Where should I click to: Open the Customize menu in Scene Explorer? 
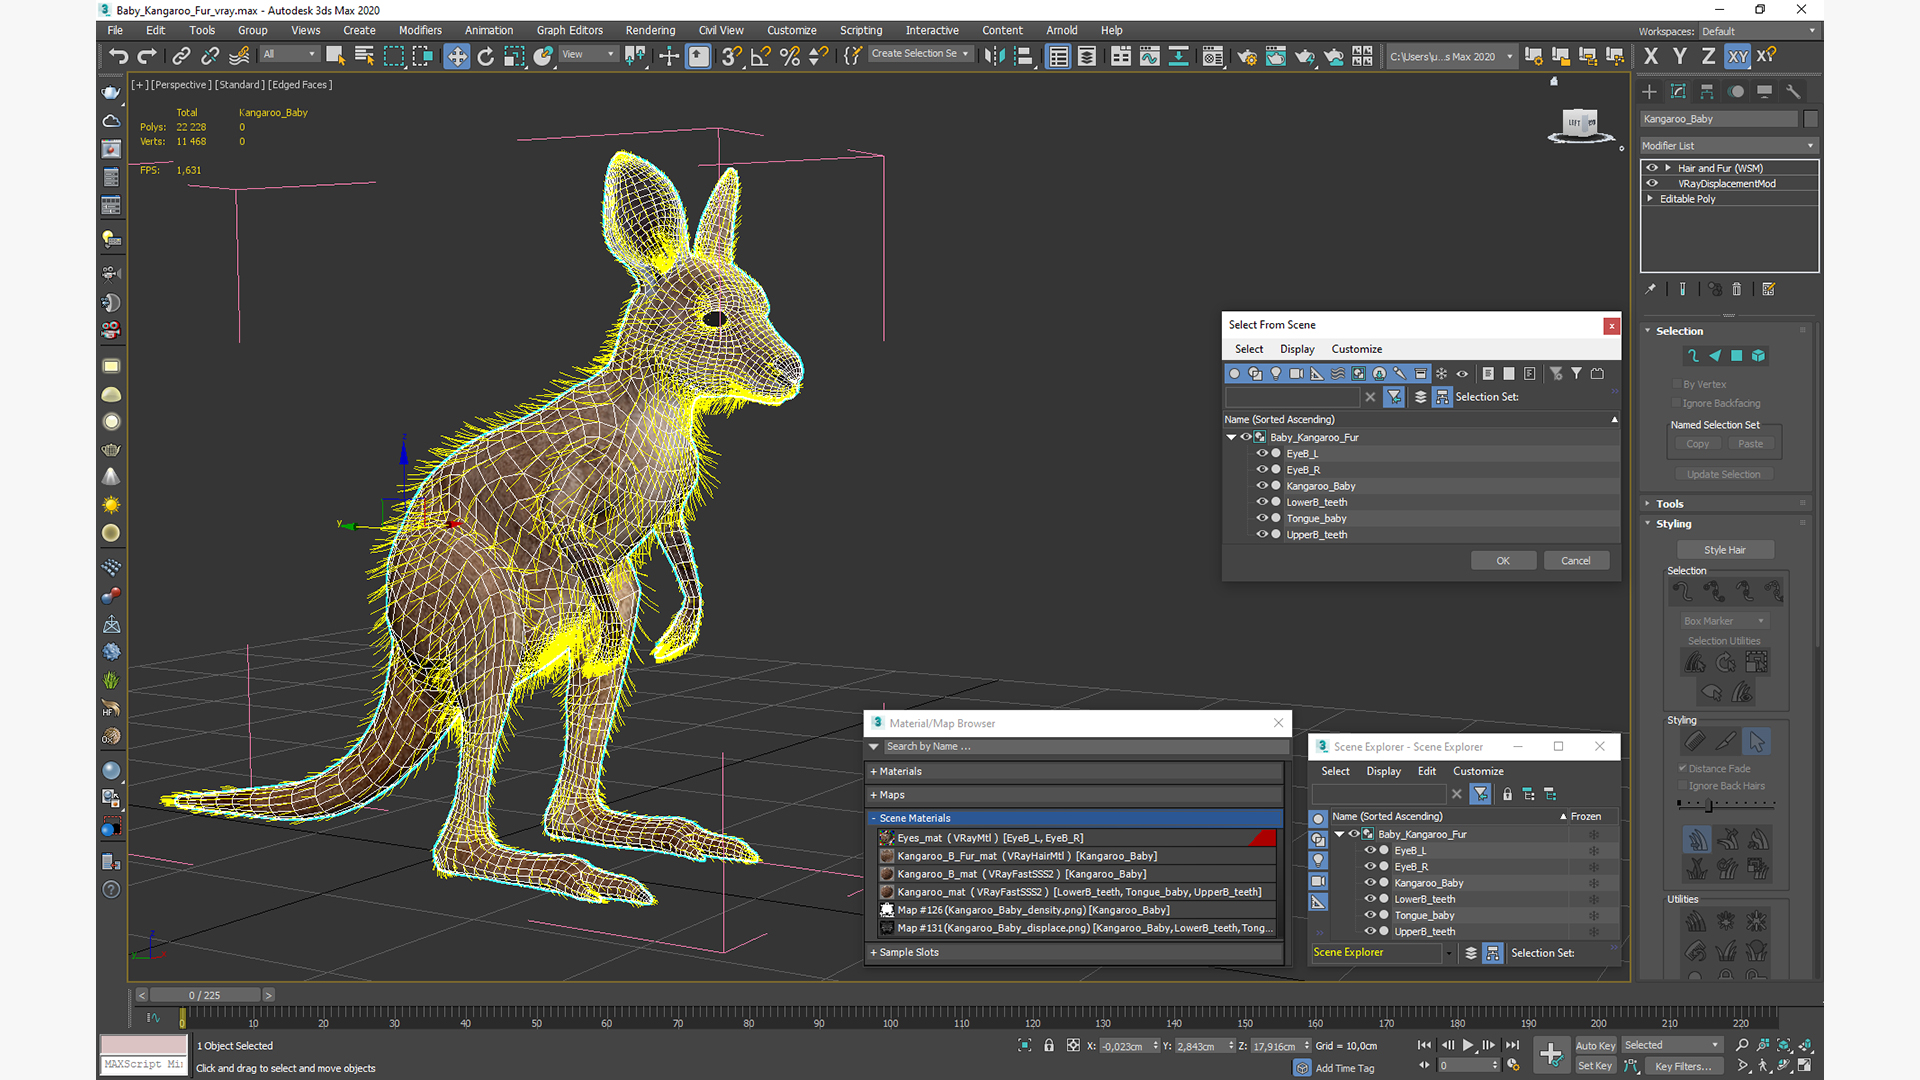pos(1478,771)
